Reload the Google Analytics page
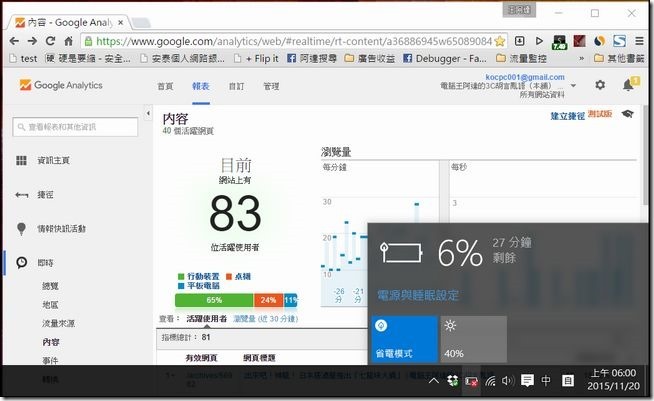The height and width of the screenshot is (401, 654). 50,41
